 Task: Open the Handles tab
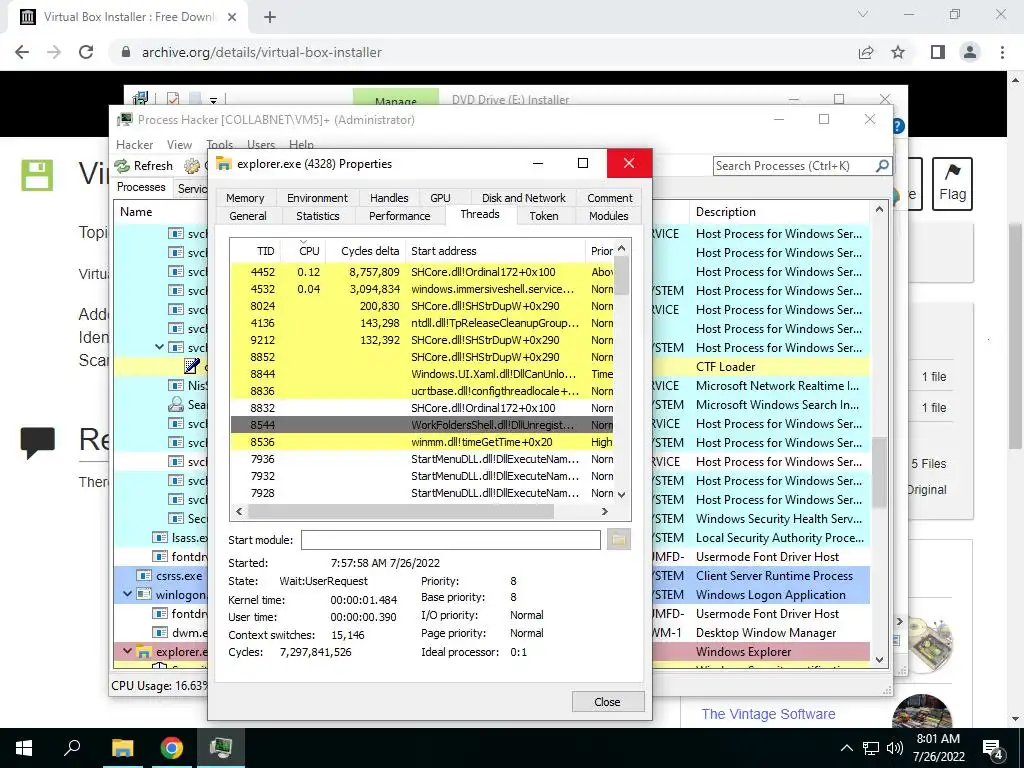click(x=389, y=198)
